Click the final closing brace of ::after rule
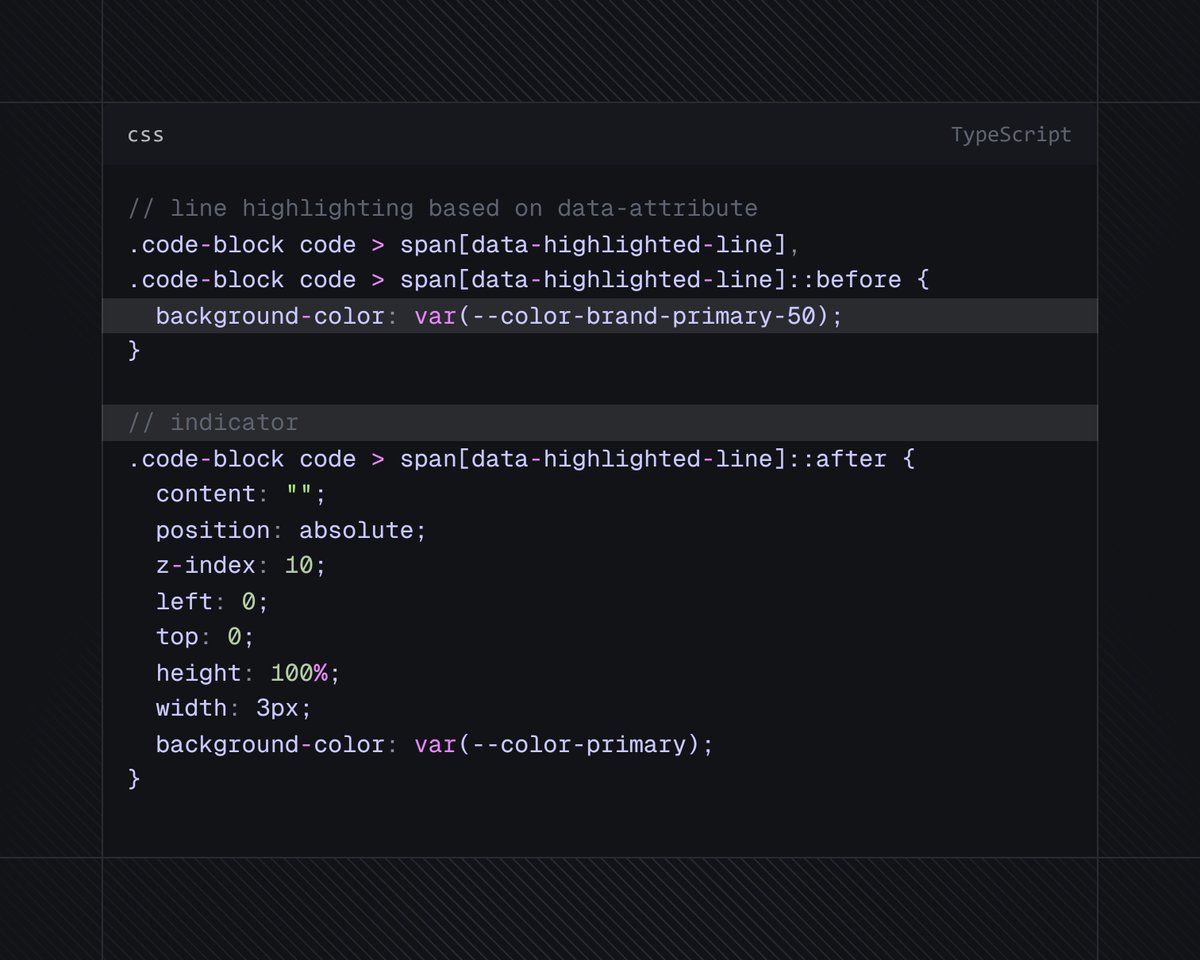The width and height of the screenshot is (1200, 960). 135,779
